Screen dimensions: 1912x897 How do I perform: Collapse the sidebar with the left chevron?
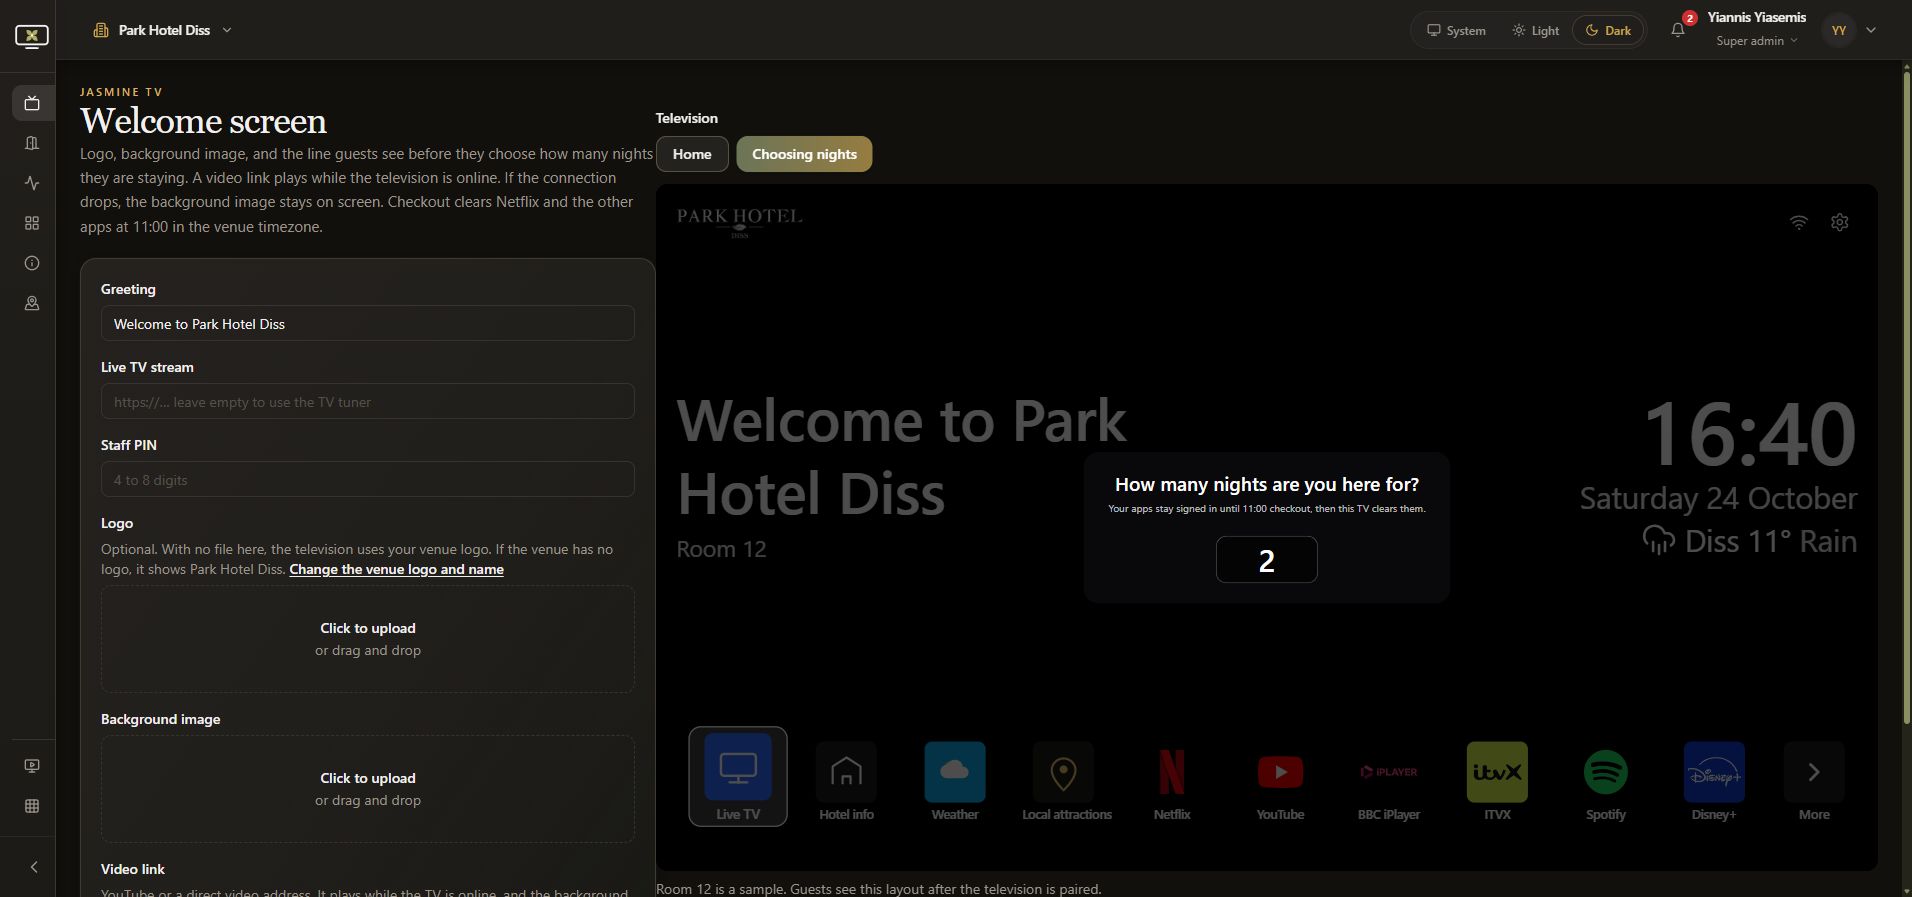pos(33,867)
